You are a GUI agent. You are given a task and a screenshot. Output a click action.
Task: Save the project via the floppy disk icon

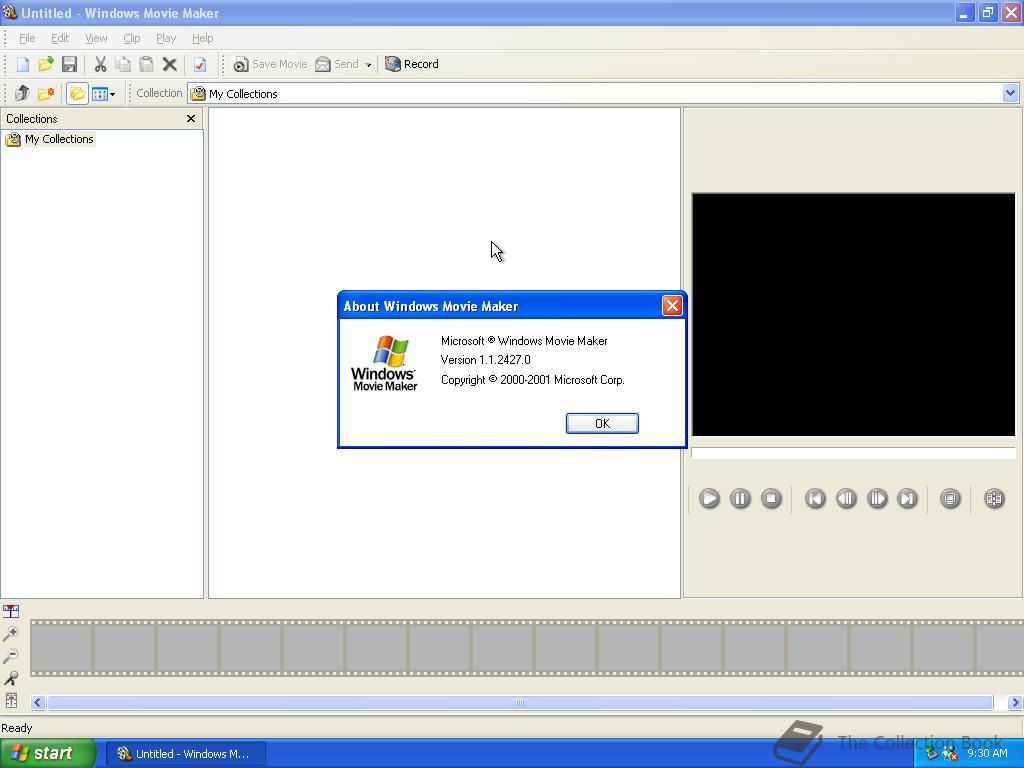click(x=69, y=64)
